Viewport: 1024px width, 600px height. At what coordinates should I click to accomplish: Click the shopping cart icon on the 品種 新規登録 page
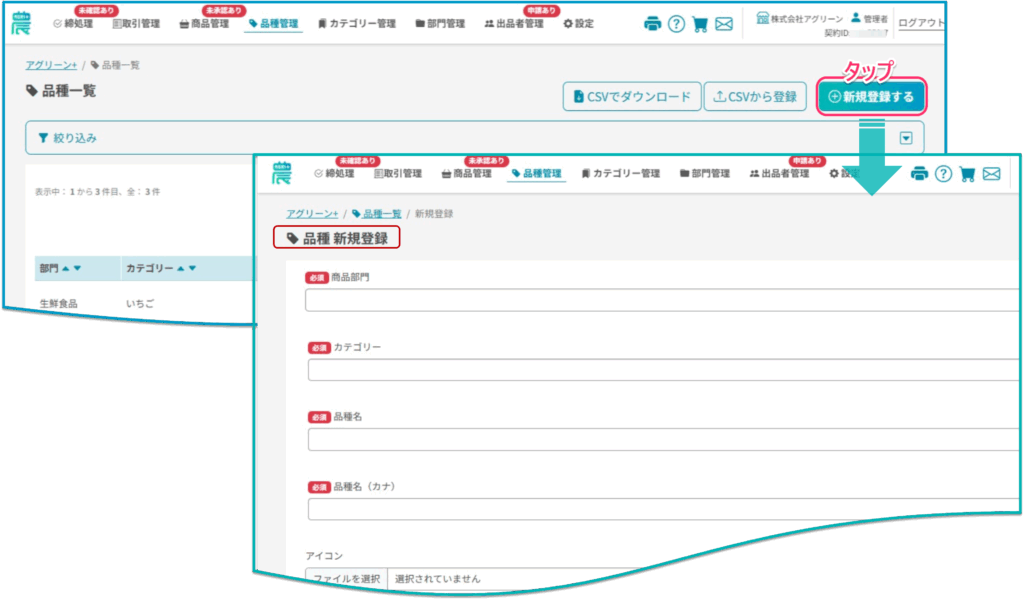click(967, 174)
